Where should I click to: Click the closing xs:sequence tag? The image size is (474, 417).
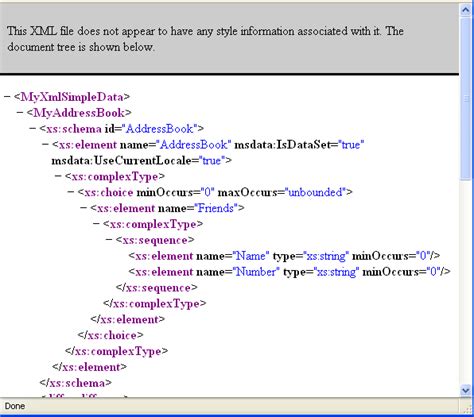coord(157,288)
